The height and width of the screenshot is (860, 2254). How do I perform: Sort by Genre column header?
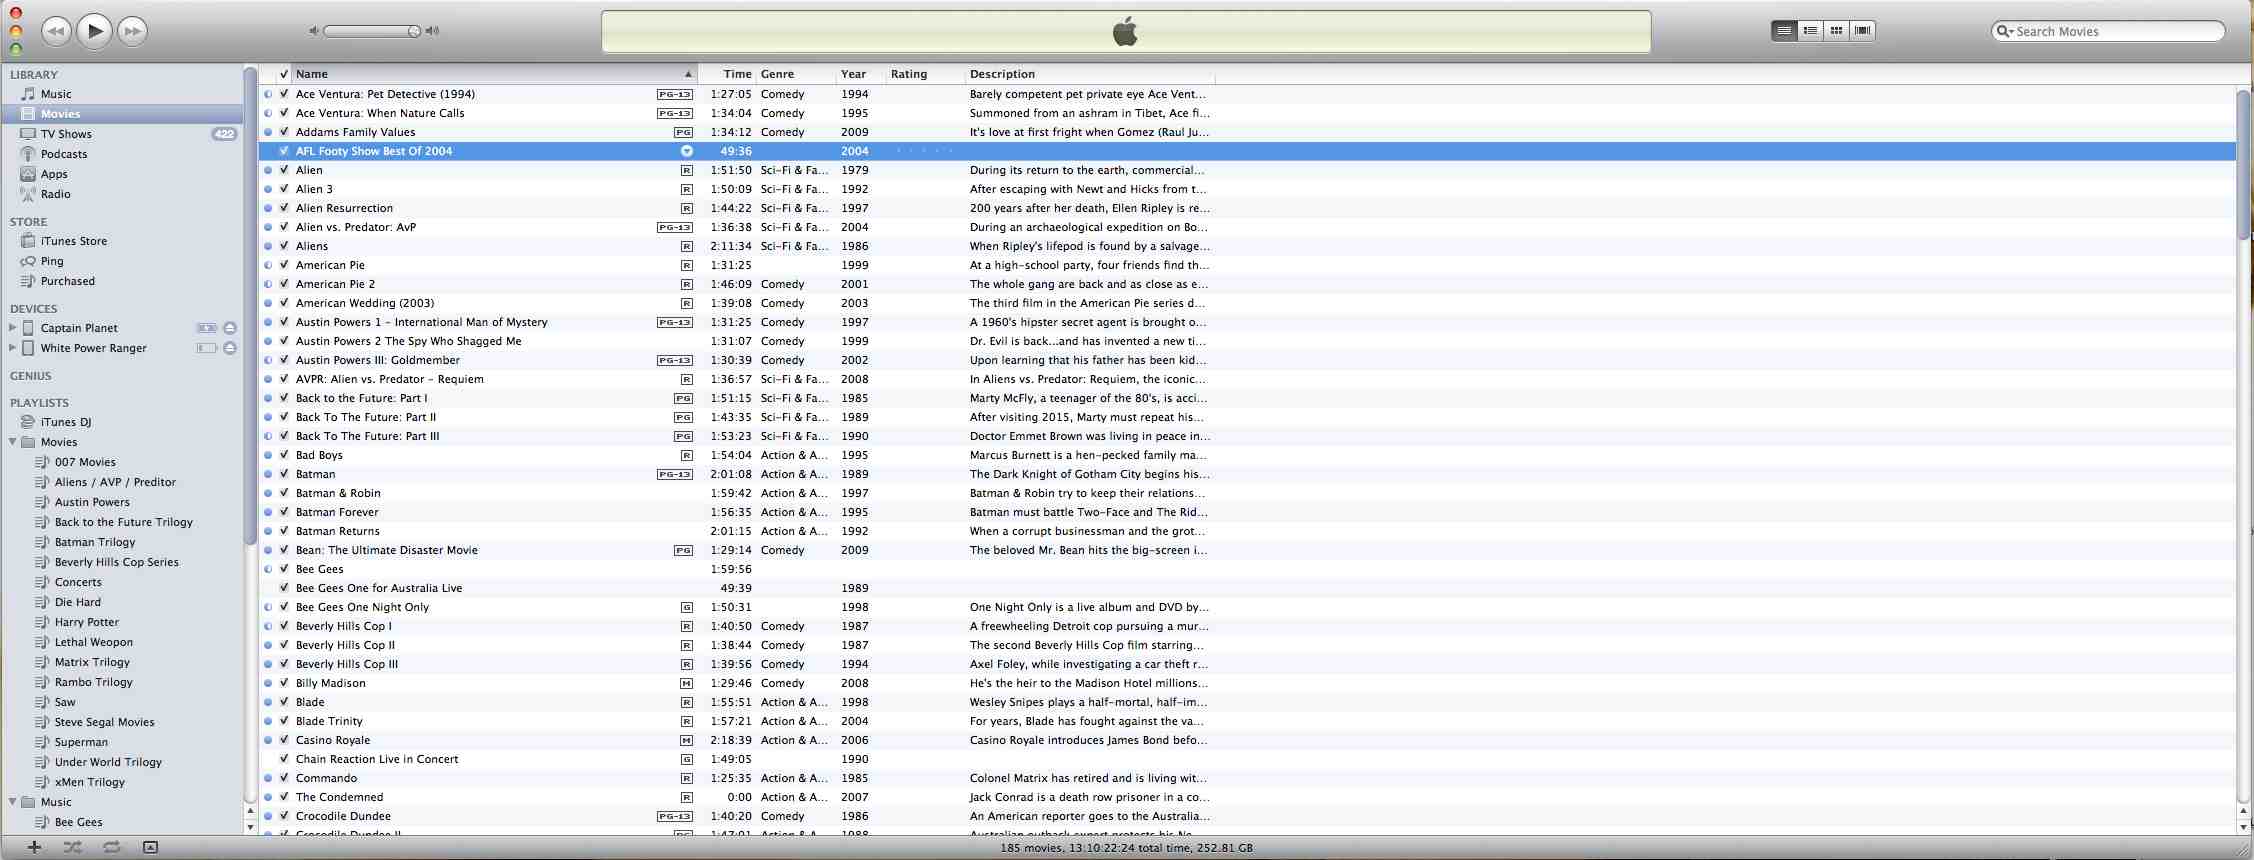(x=796, y=74)
